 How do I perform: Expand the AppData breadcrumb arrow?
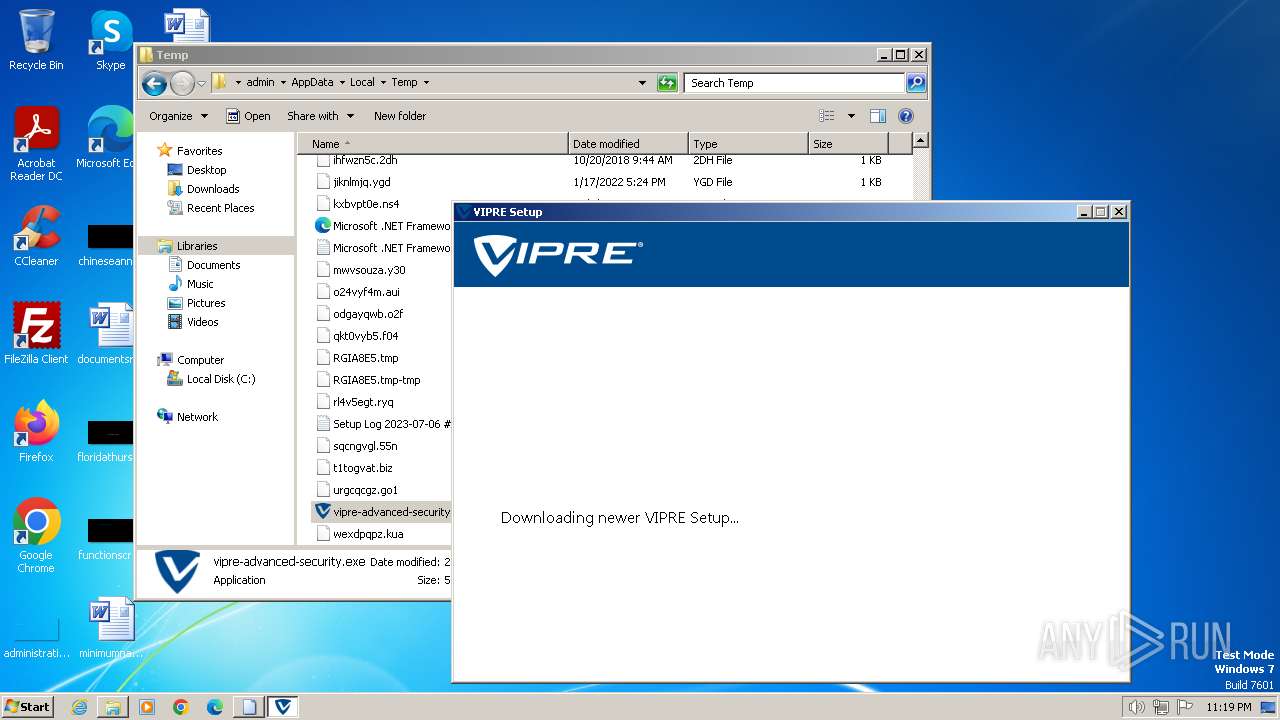[x=341, y=83]
